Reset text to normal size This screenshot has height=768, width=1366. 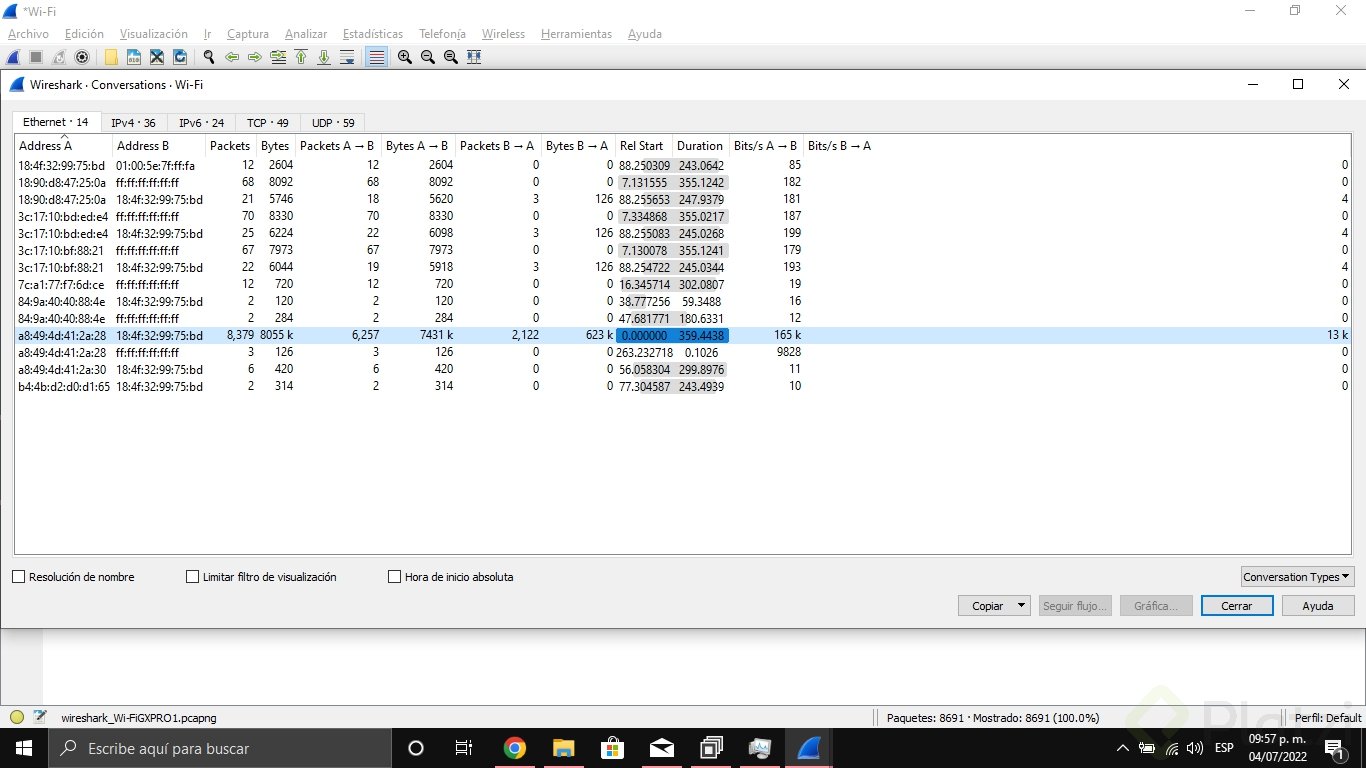point(451,57)
